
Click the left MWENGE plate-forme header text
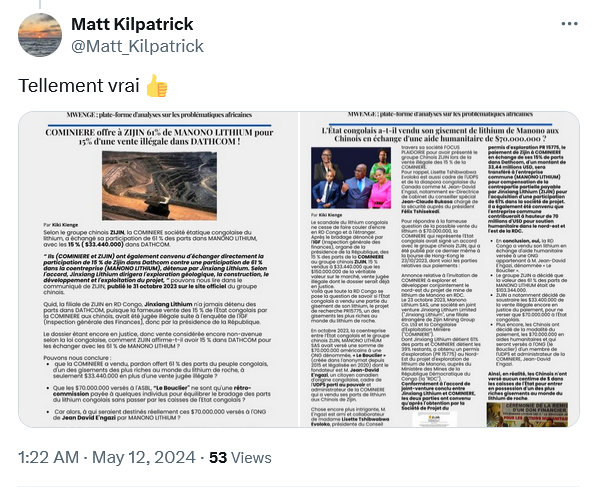pos(159,114)
